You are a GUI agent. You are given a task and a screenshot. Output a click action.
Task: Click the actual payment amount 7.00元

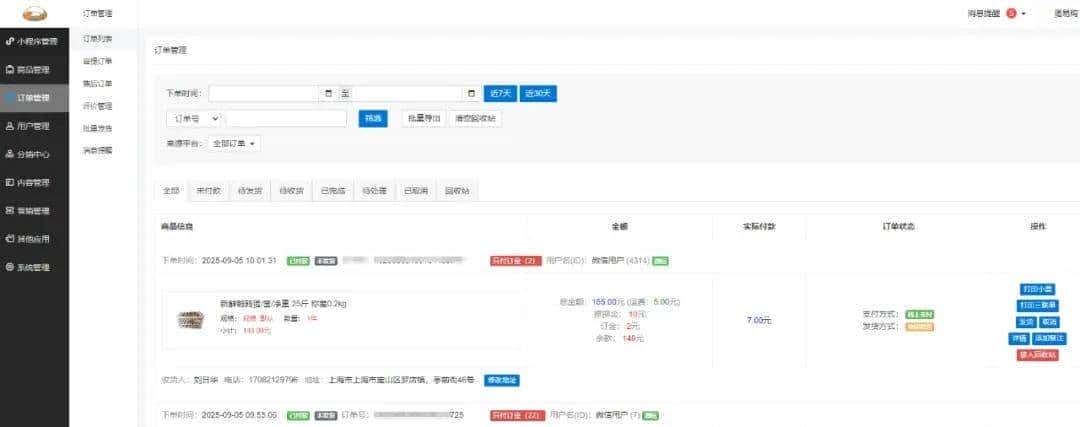pyautogui.click(x=759, y=320)
